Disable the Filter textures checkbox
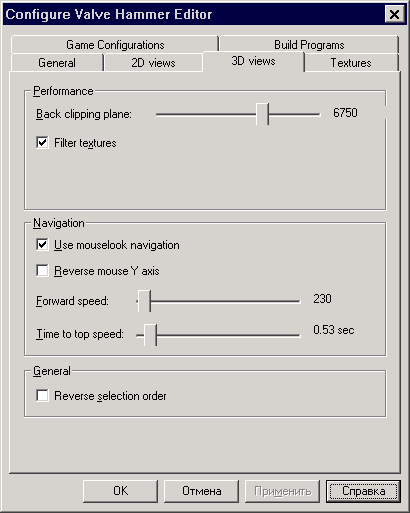 [x=42, y=143]
